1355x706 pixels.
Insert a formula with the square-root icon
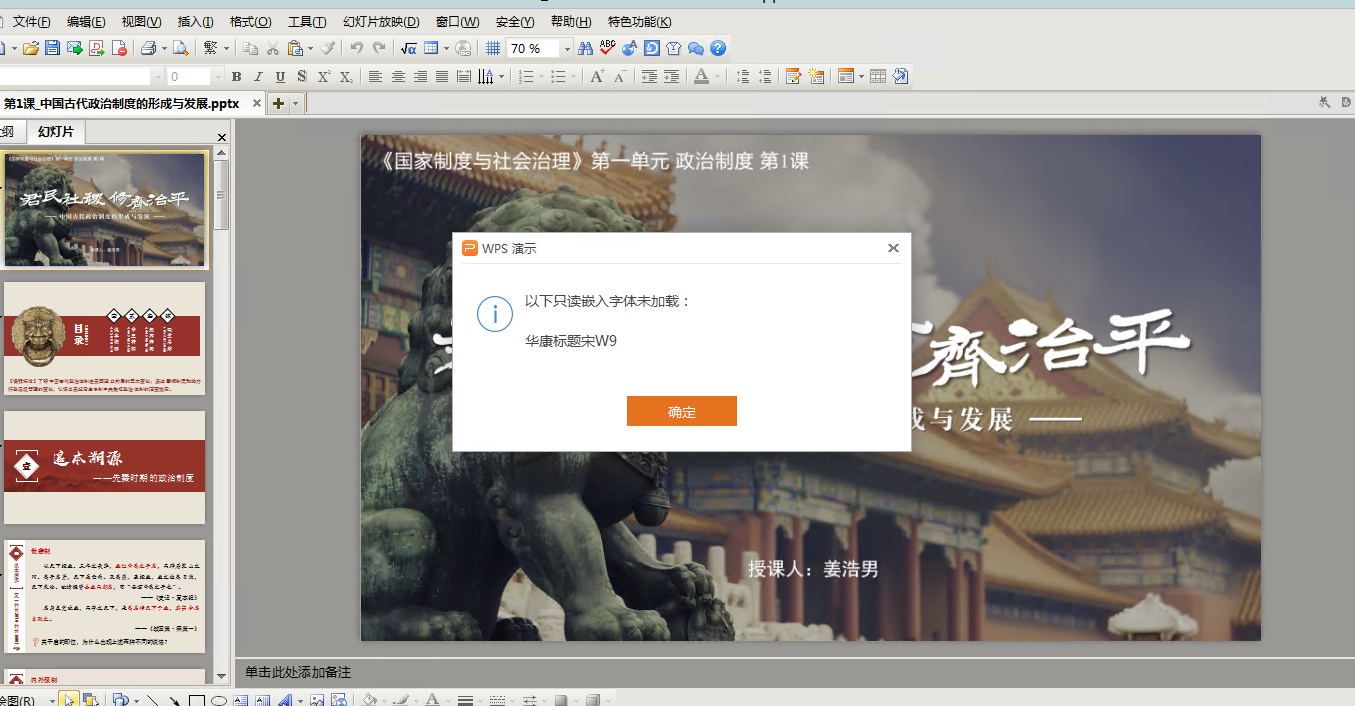pyautogui.click(x=409, y=48)
